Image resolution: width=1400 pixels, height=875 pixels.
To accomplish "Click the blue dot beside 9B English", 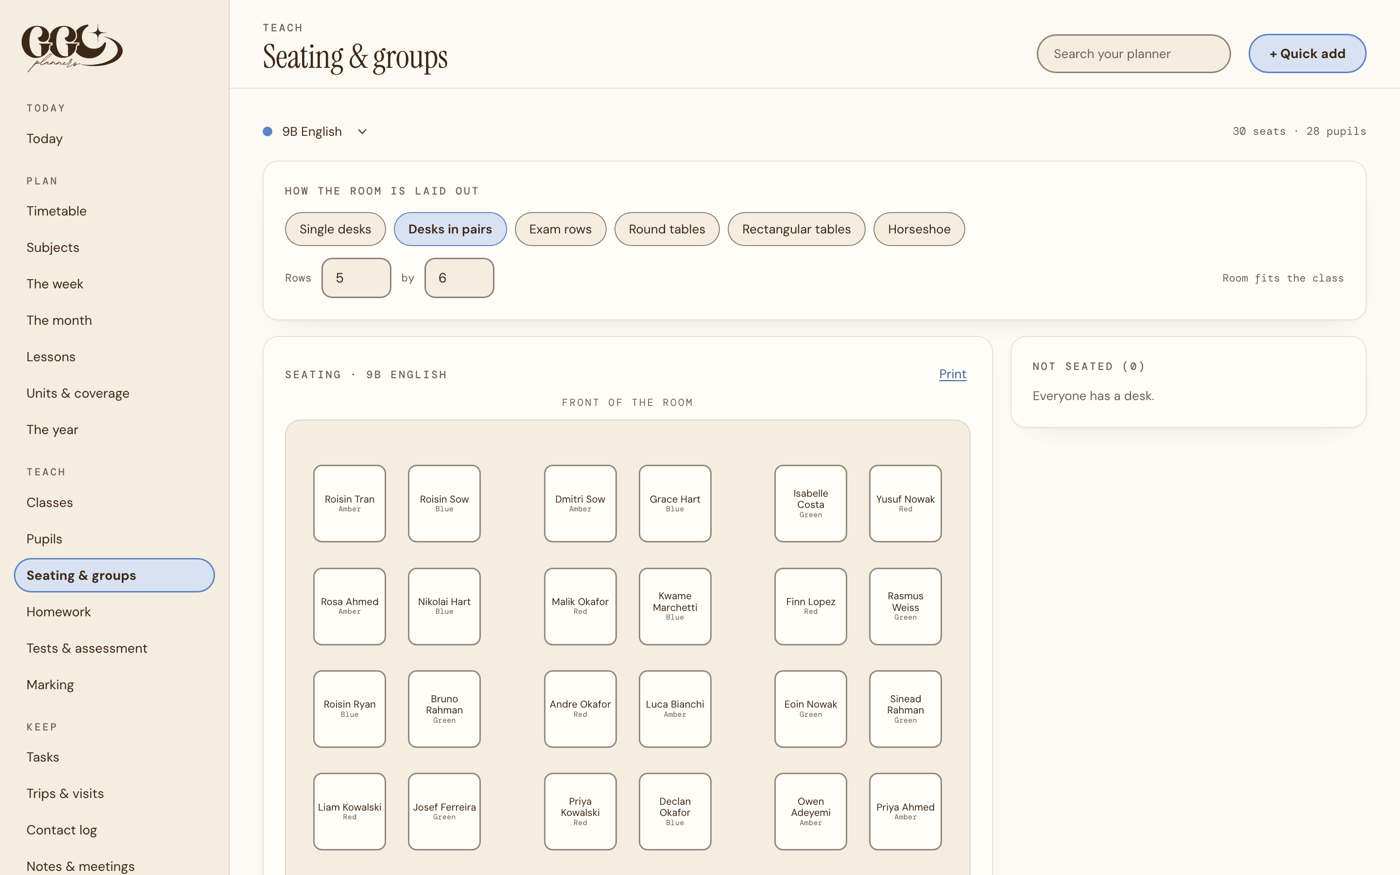I will click(267, 131).
